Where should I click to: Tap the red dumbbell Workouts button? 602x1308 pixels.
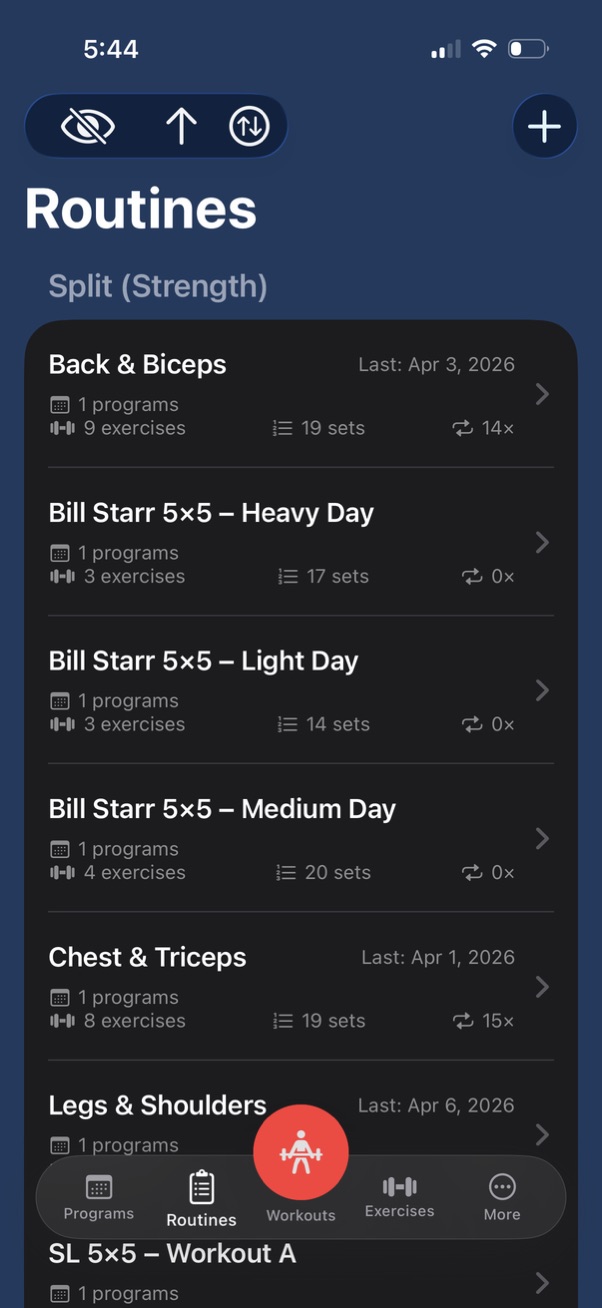point(301,1151)
